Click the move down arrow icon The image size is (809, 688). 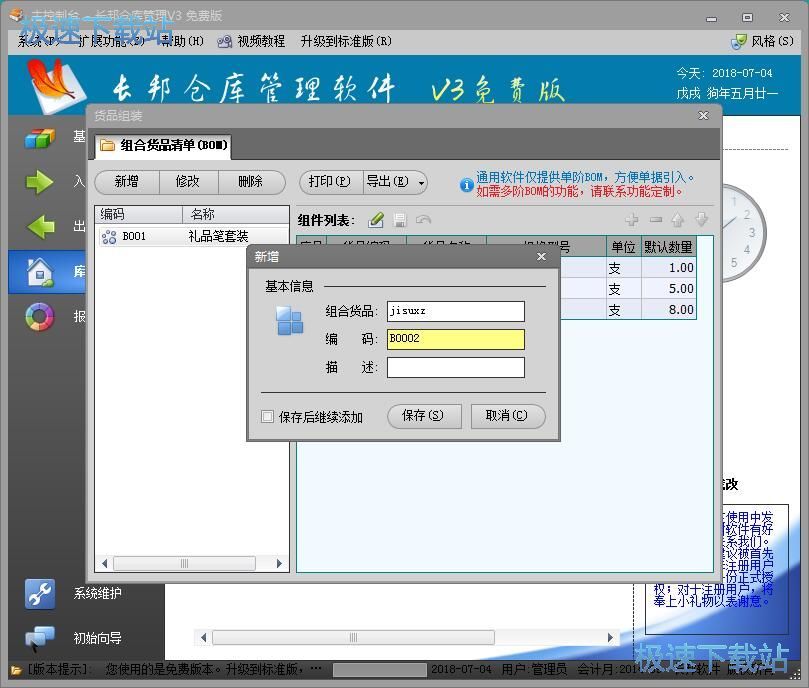coord(701,220)
